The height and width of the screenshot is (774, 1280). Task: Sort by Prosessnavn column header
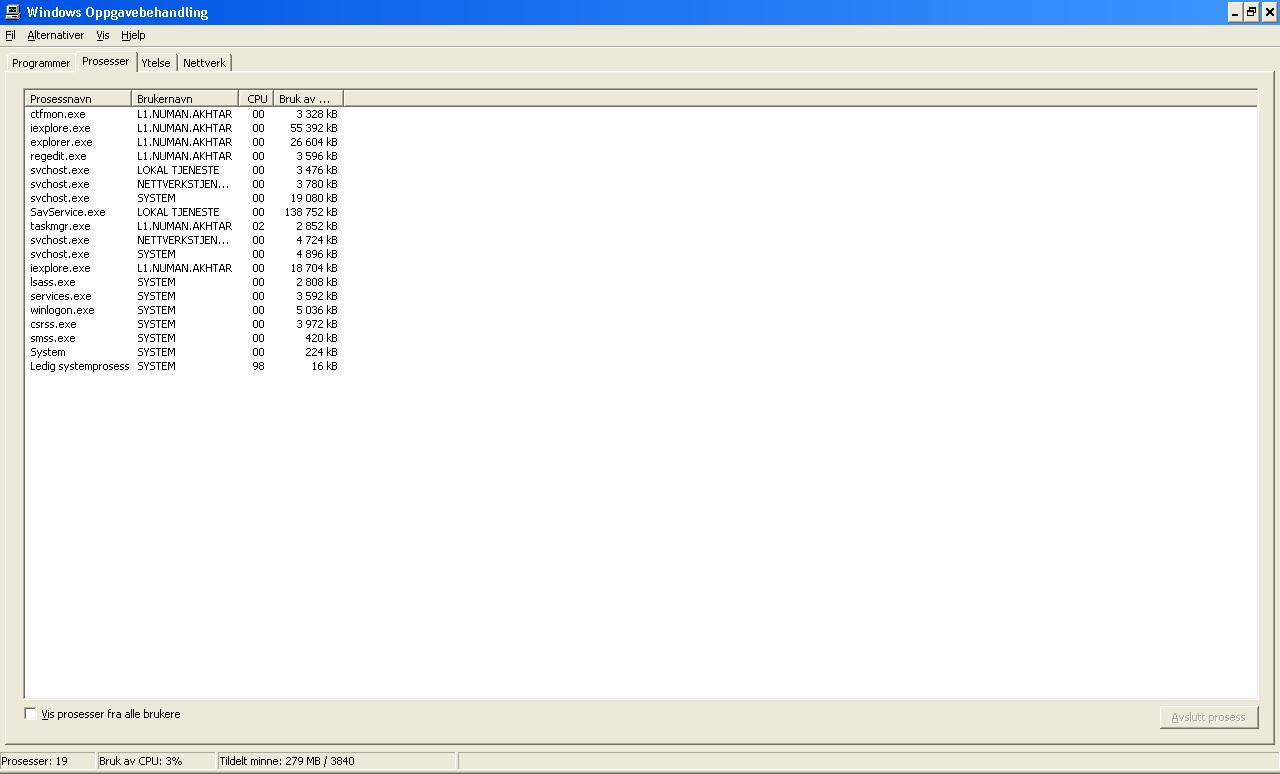click(x=78, y=99)
